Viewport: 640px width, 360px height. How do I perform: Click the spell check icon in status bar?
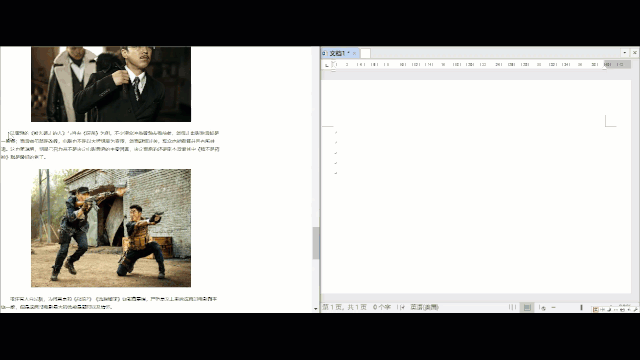click(x=401, y=307)
